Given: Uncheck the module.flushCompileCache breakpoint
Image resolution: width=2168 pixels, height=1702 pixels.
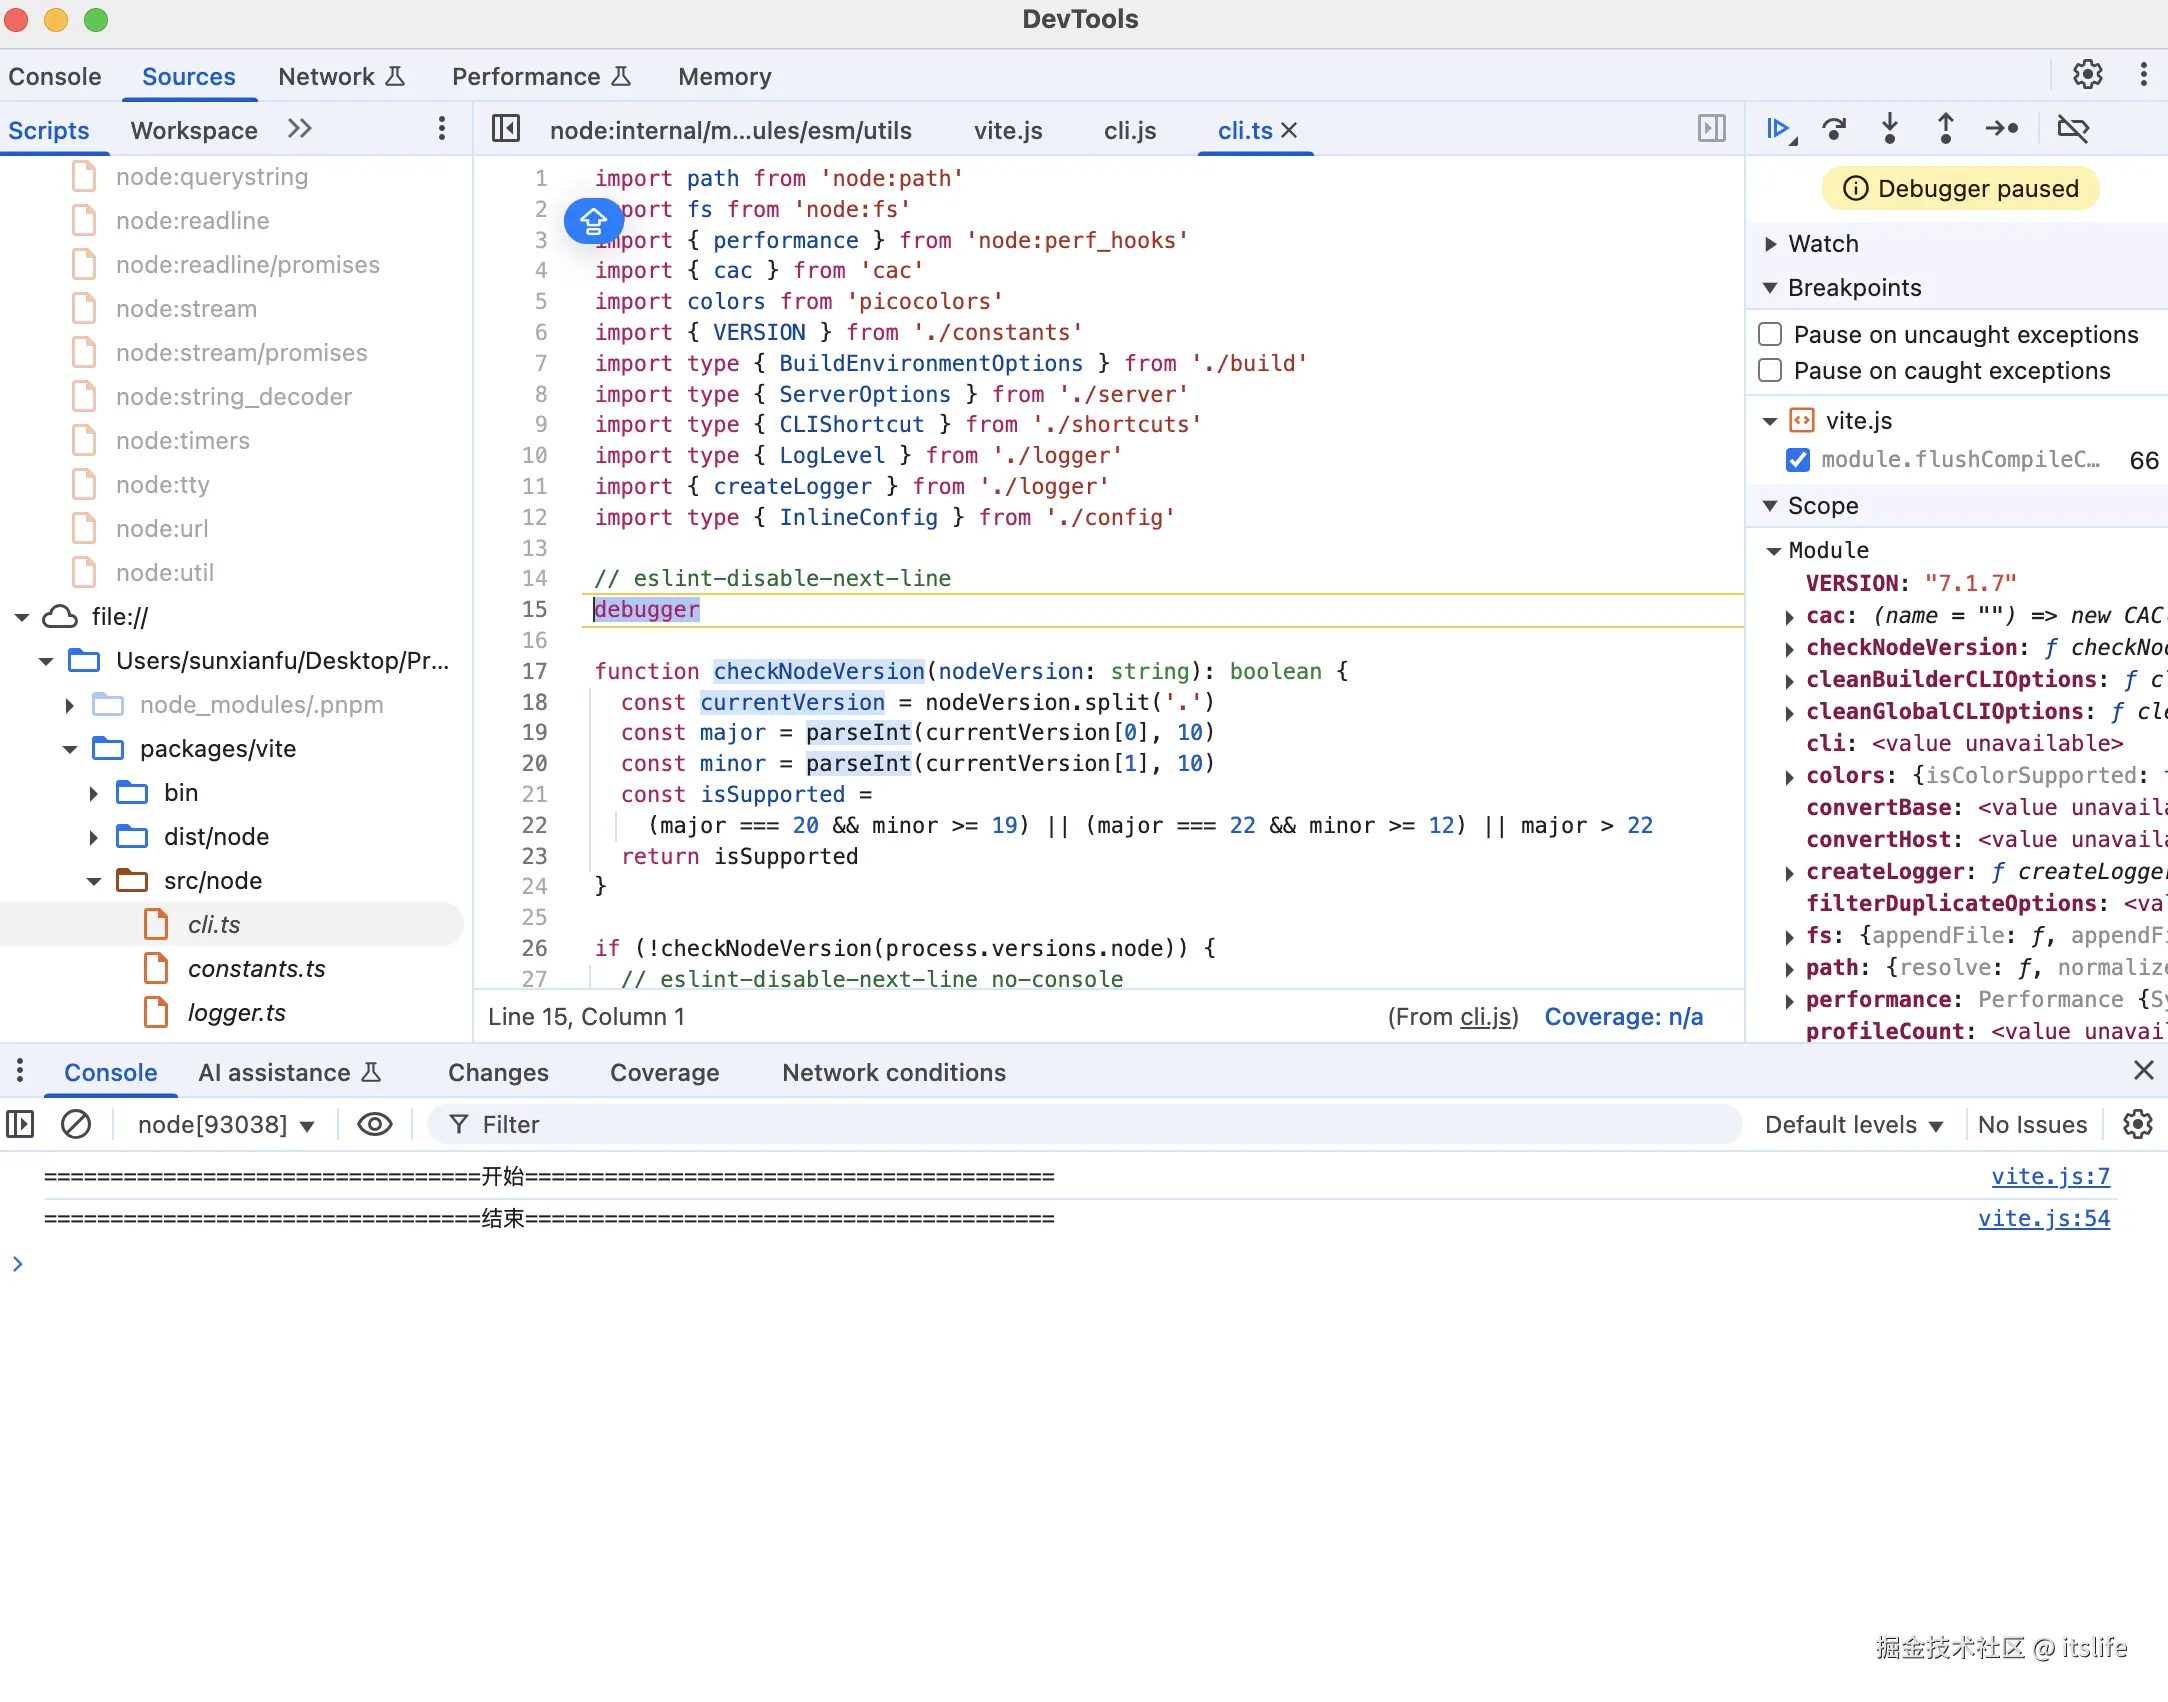Looking at the screenshot, I should click(1797, 460).
